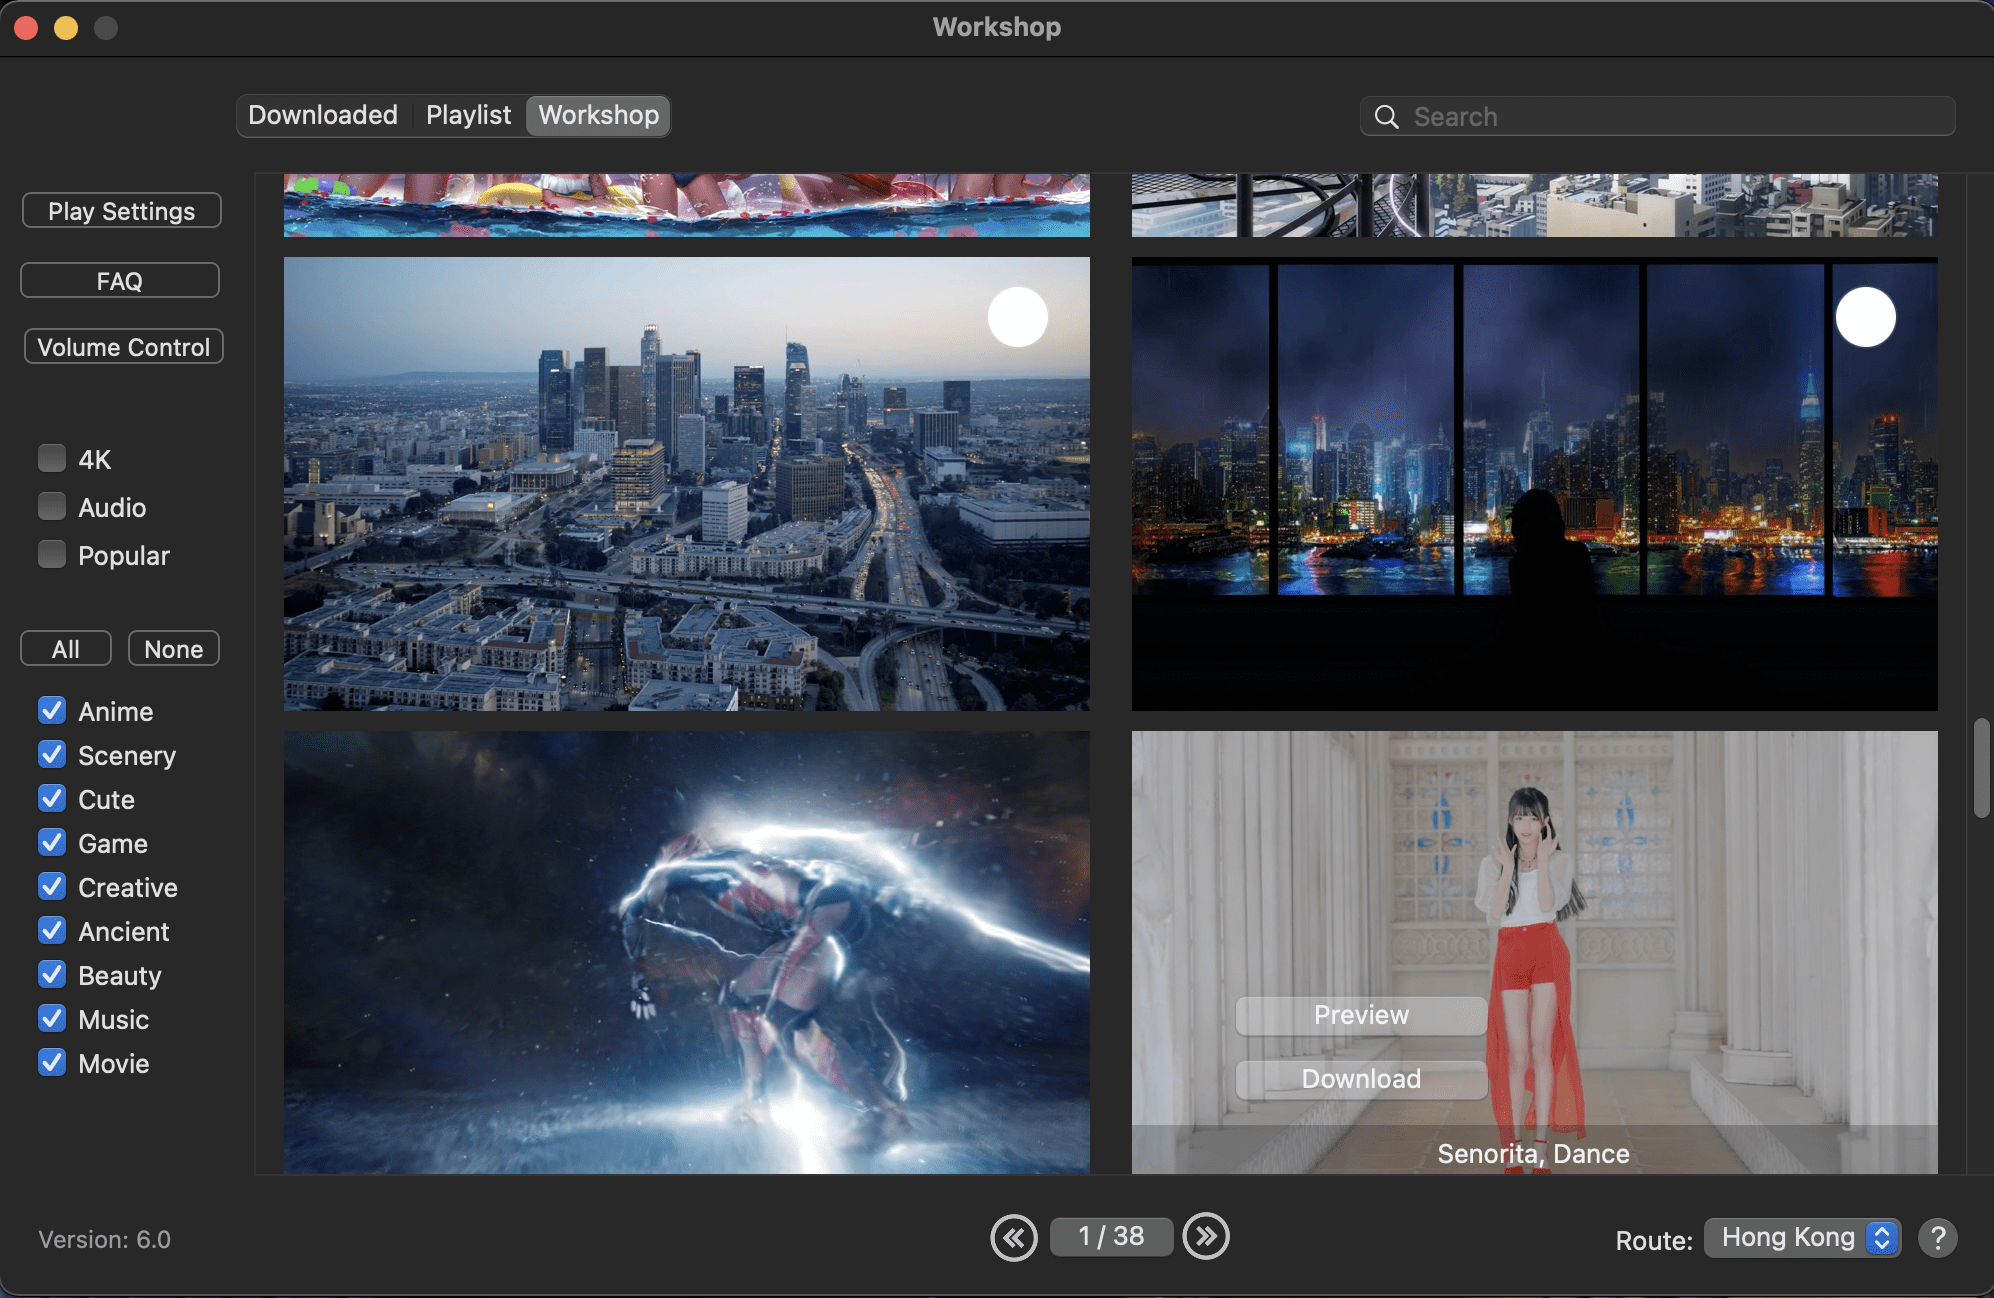Click the yellow minimize window button
The height and width of the screenshot is (1298, 1994).
[66, 27]
